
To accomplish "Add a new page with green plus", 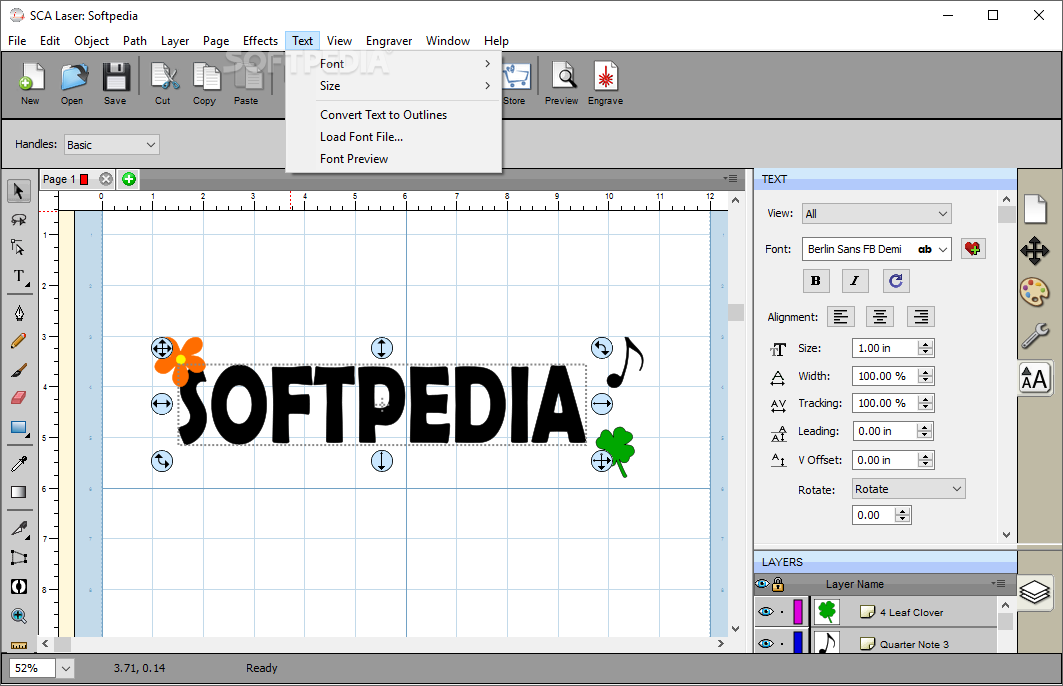I will 129,179.
